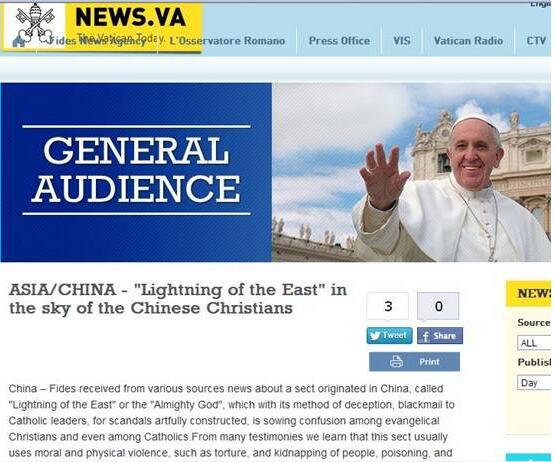Click the General Audience banner
Screen dimensions: 554x462
(136, 172)
